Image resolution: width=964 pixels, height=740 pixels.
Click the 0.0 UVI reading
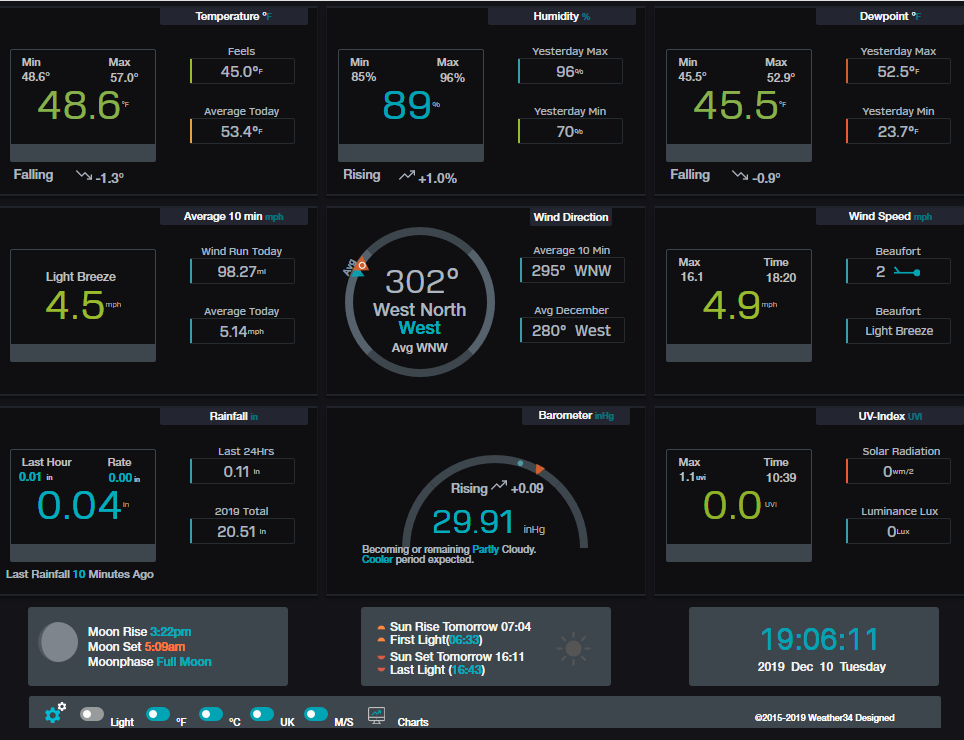coord(732,505)
